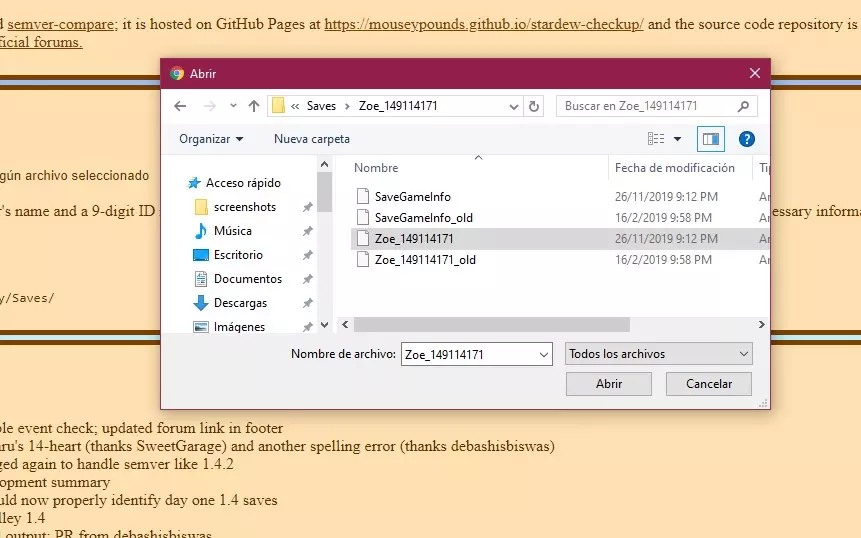Open the mouseypounds.github.io/stardew-checkup link
The width and height of the screenshot is (861, 538).
[484, 24]
